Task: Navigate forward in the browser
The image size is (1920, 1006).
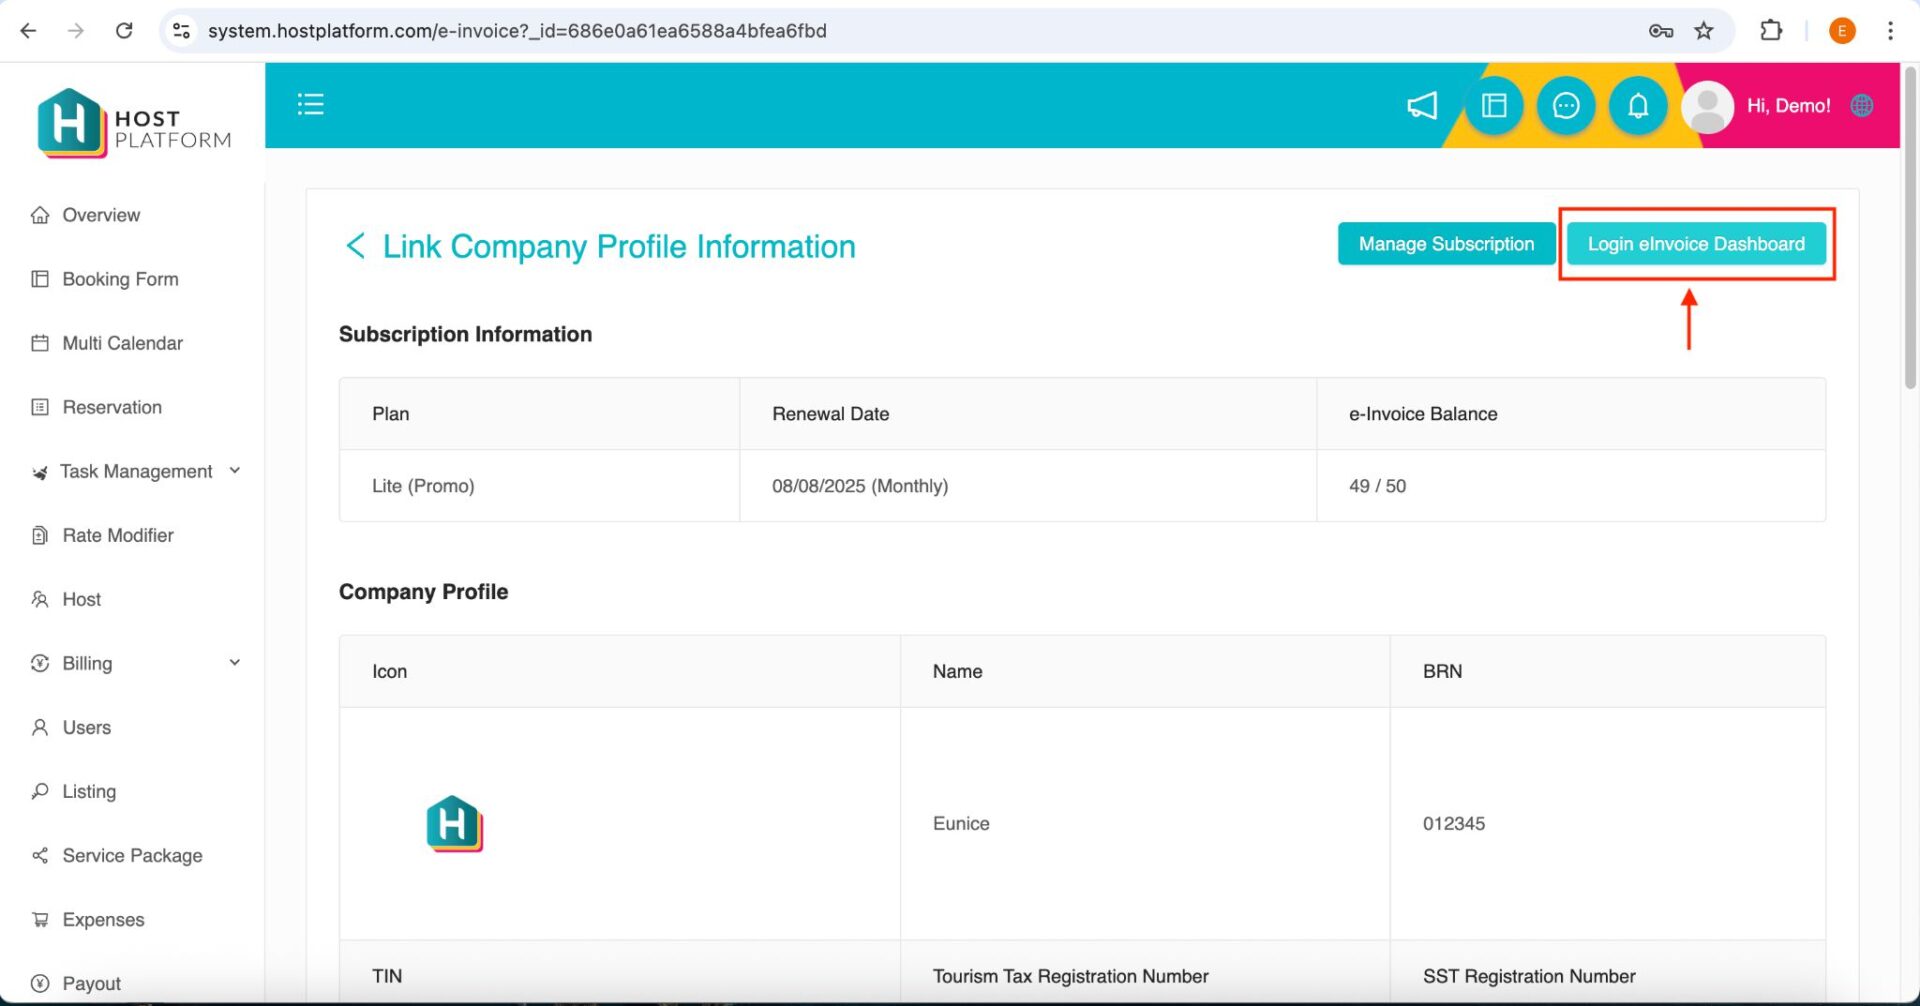Action: 76,31
